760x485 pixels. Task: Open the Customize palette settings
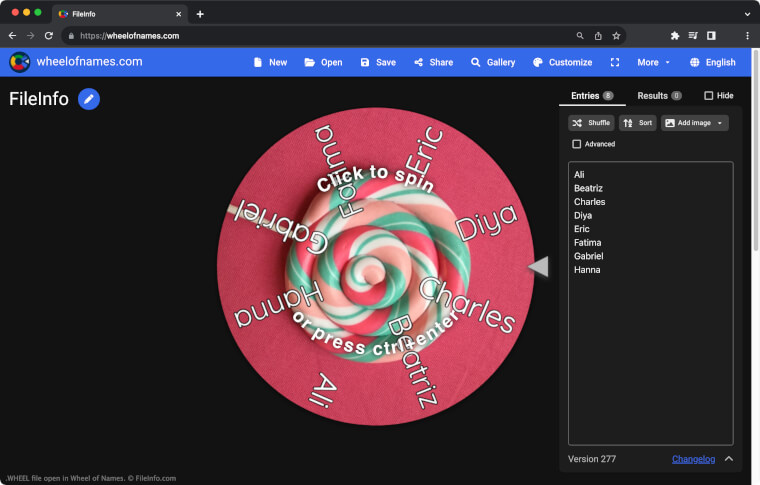point(562,62)
